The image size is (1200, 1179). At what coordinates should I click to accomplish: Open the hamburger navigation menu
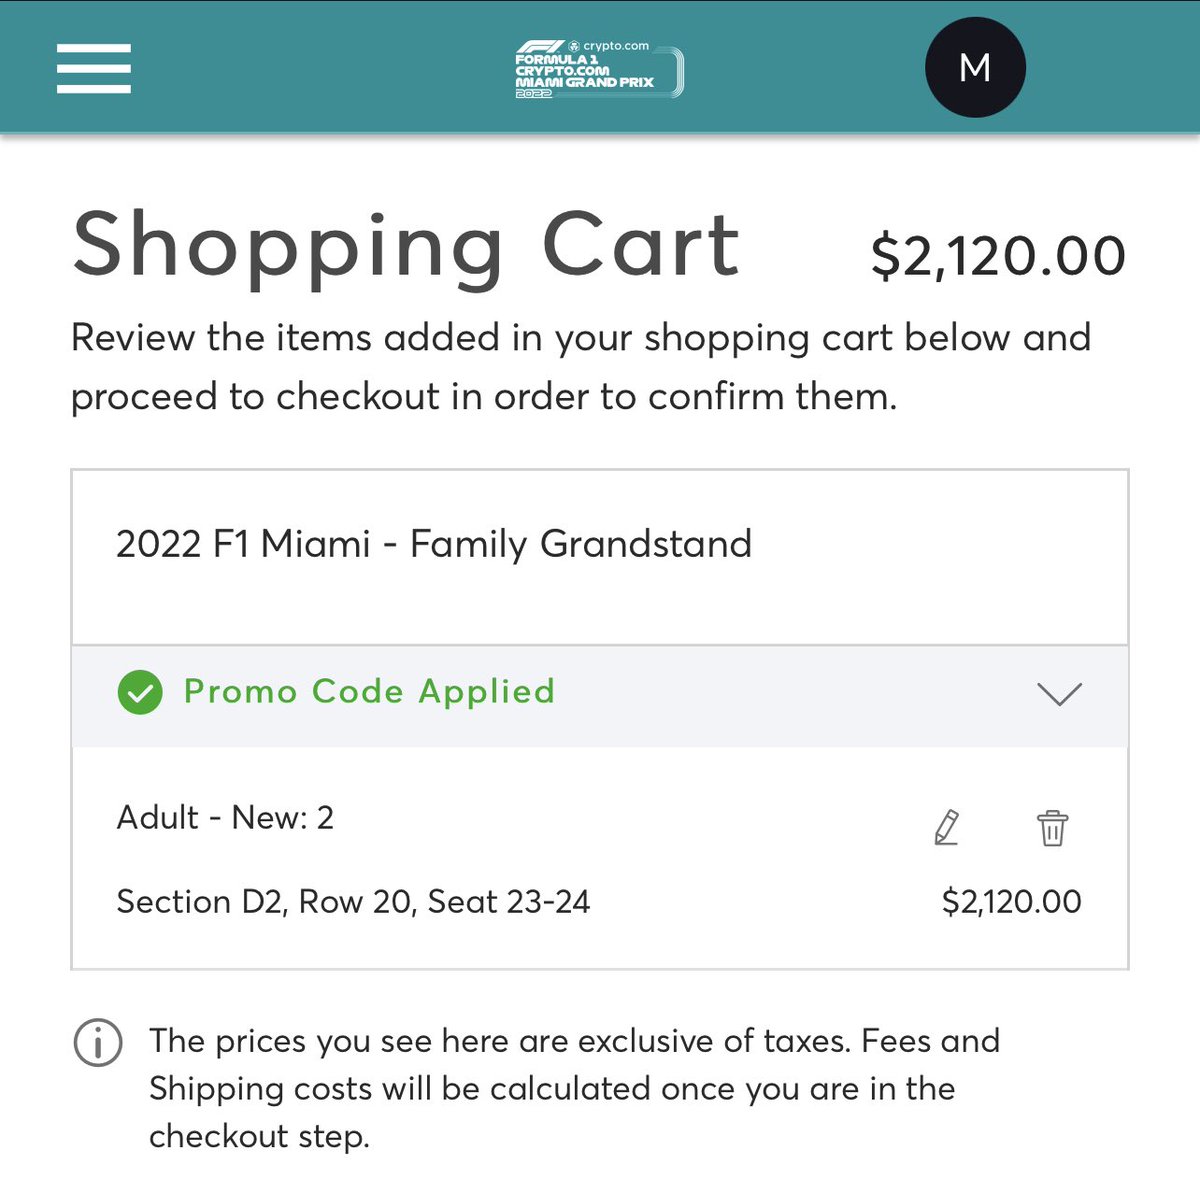click(94, 68)
